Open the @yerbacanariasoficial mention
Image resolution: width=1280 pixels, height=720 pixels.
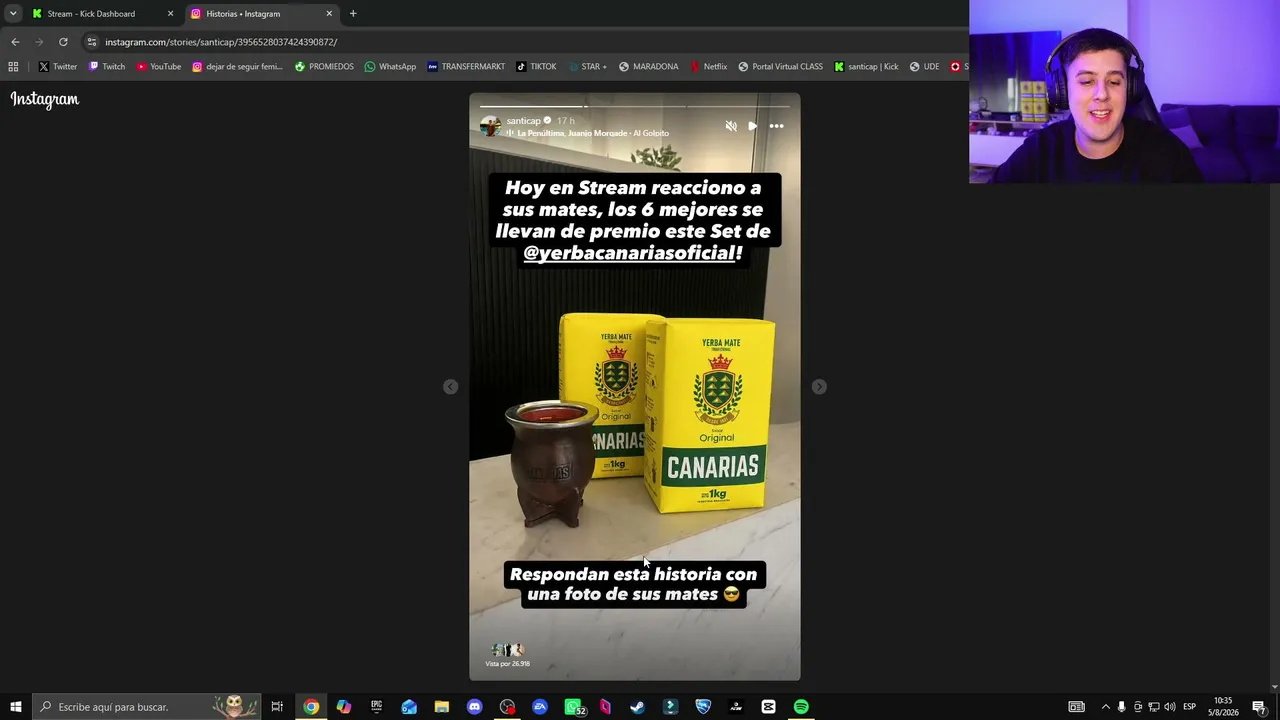[630, 253]
